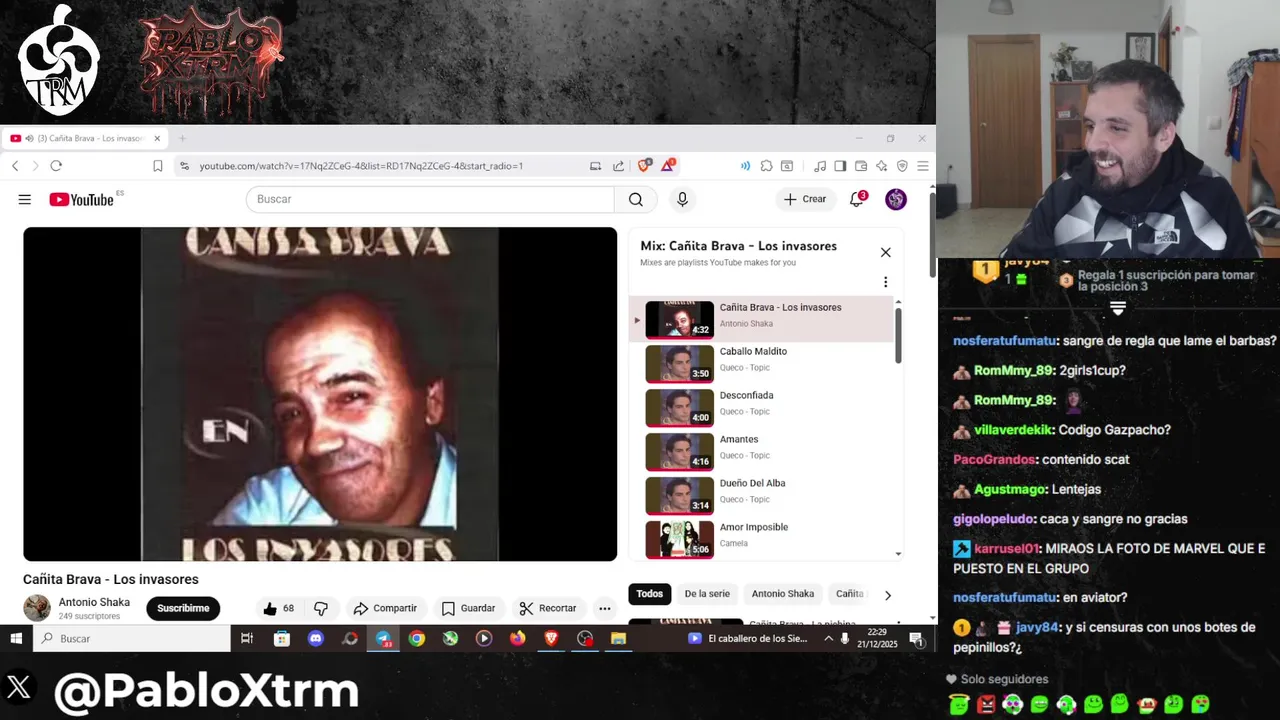Open Firefox from the taskbar
This screenshot has width=1280, height=720.
point(517,638)
